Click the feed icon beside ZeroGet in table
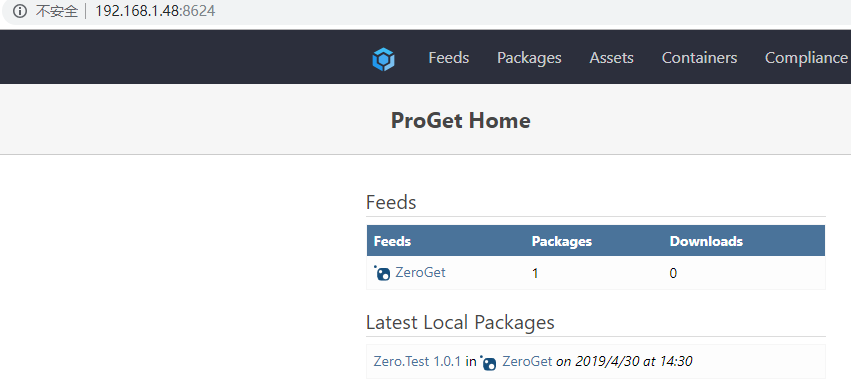Screen dimensions: 851x388 point(382,273)
